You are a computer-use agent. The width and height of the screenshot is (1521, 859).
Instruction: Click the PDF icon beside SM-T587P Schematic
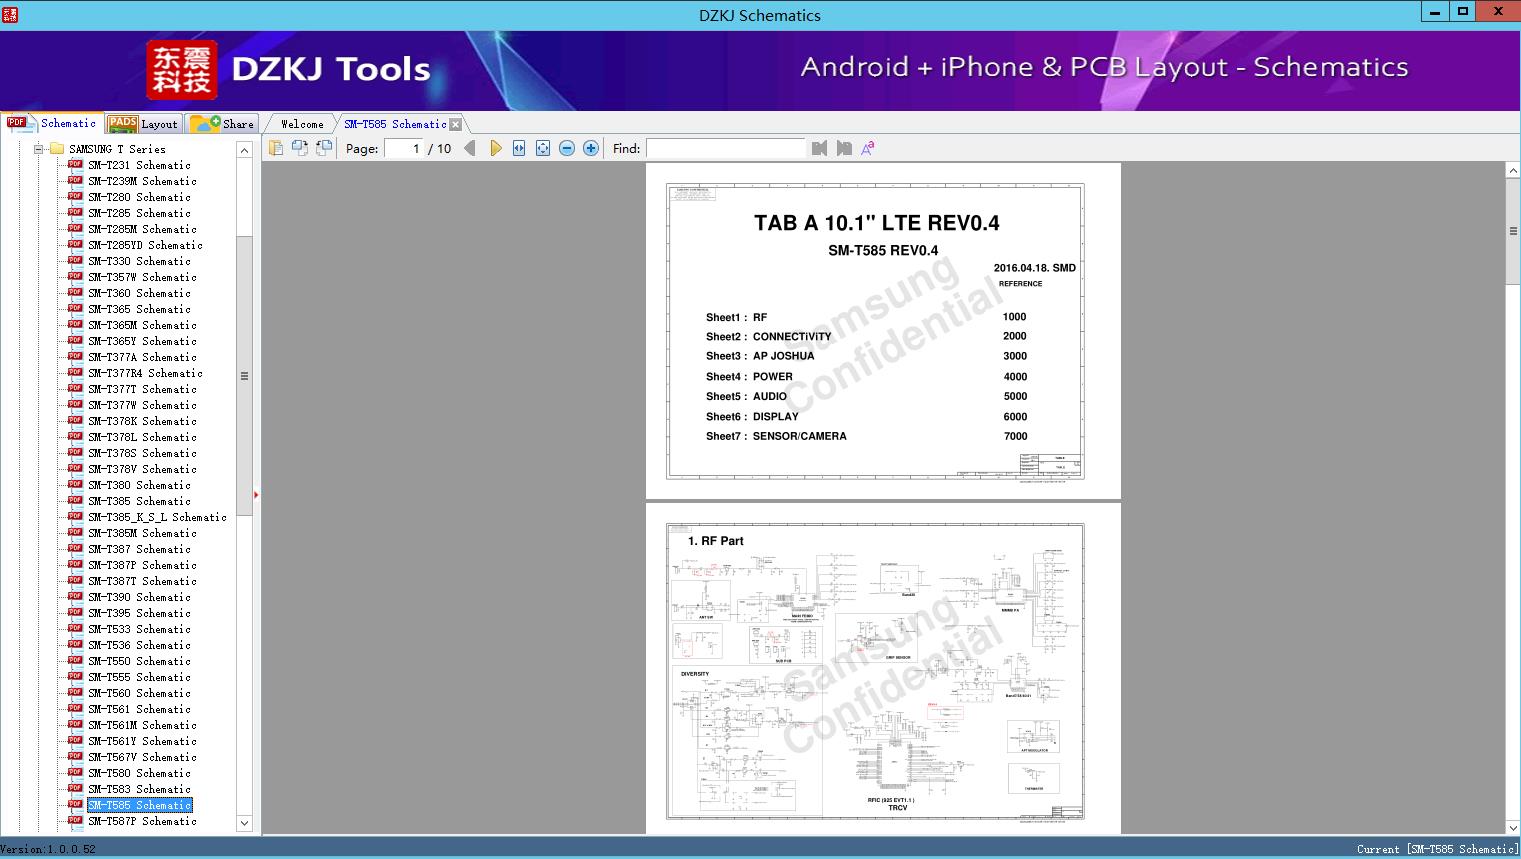coord(75,821)
